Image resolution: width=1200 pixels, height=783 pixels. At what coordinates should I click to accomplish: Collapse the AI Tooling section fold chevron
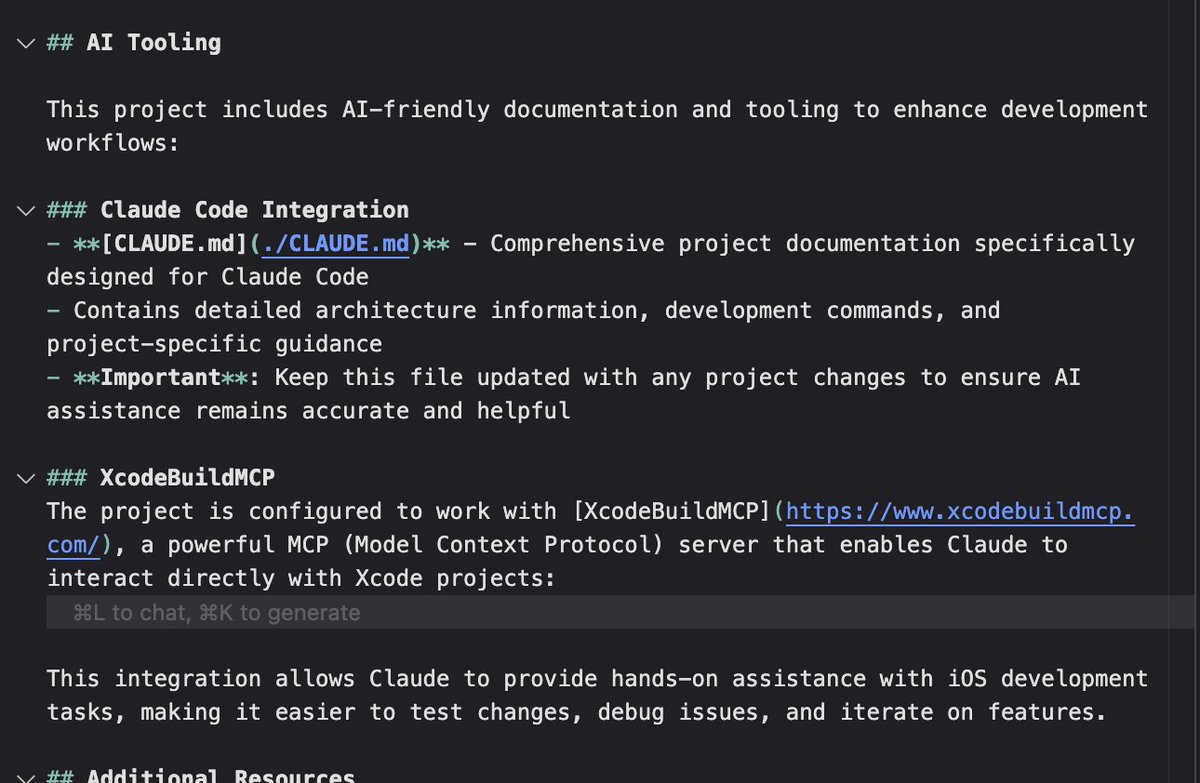[x=25, y=43]
